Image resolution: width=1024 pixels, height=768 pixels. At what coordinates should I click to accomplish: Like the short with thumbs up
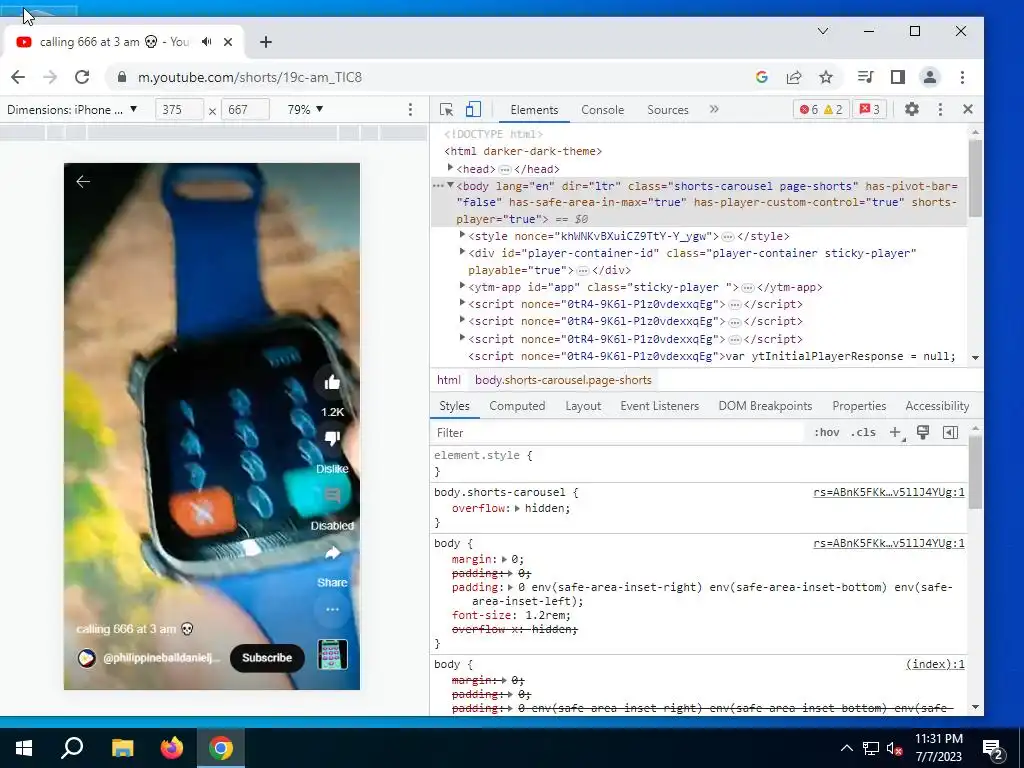[332, 383]
